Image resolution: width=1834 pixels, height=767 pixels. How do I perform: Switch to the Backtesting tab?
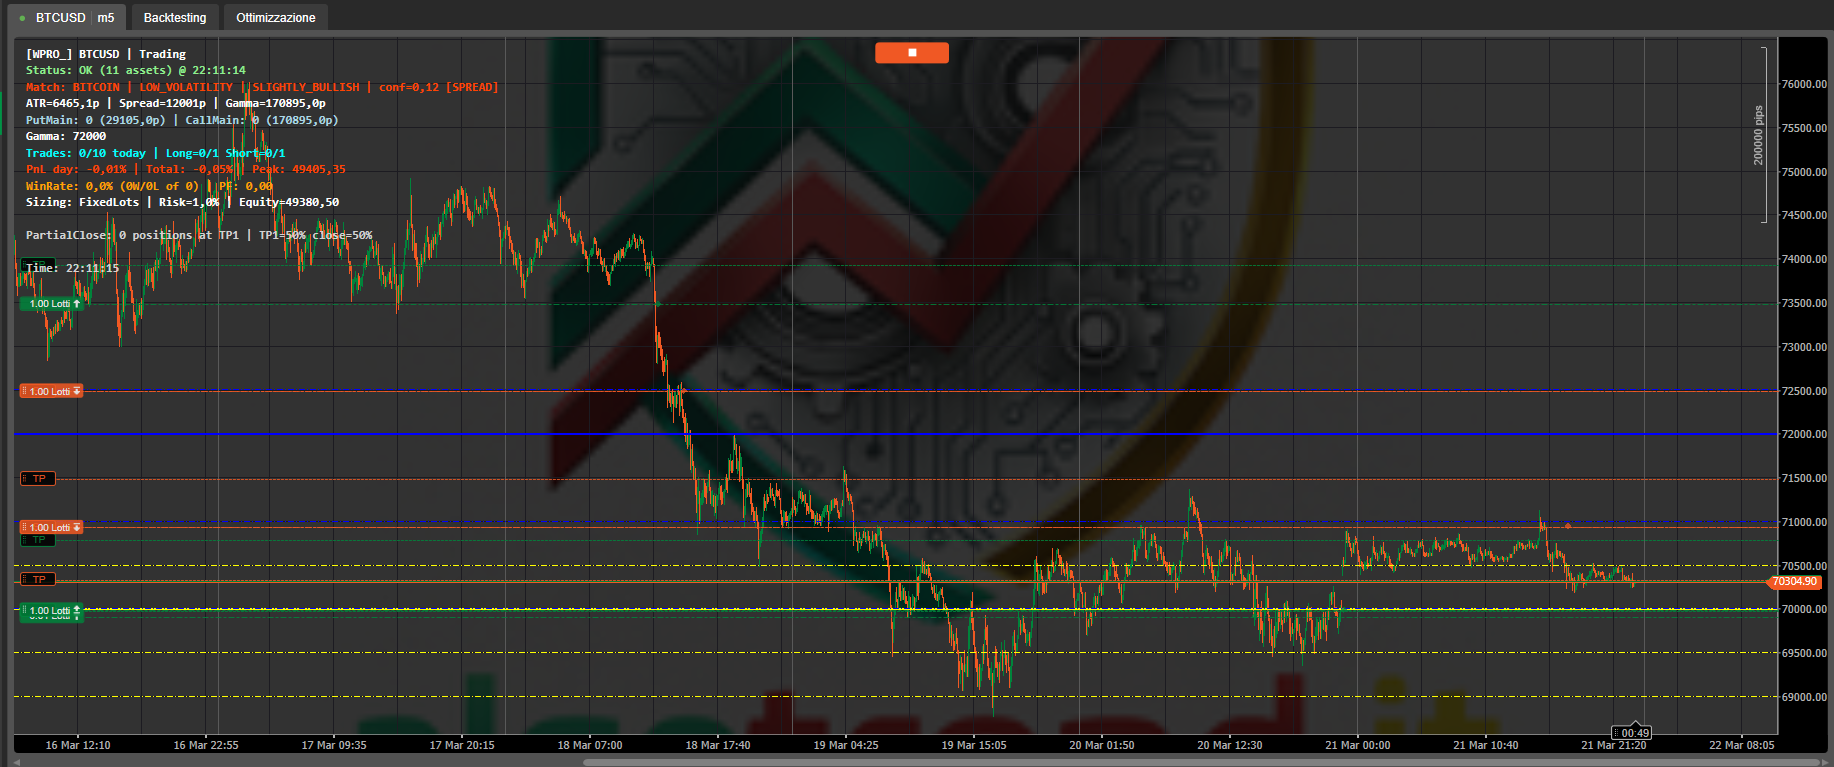[175, 18]
